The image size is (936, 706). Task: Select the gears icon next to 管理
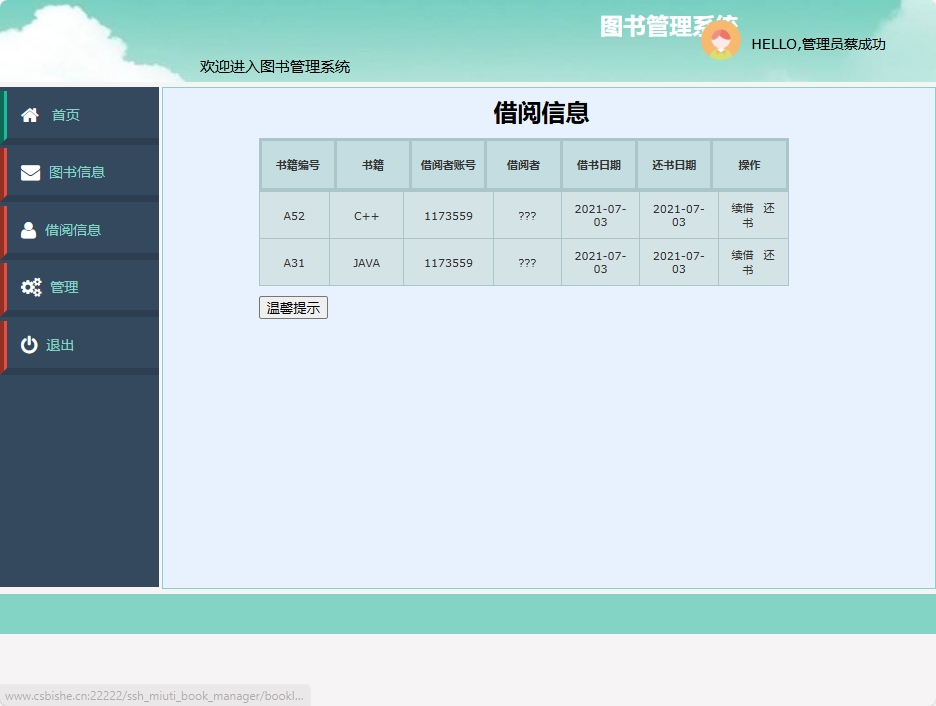click(30, 286)
